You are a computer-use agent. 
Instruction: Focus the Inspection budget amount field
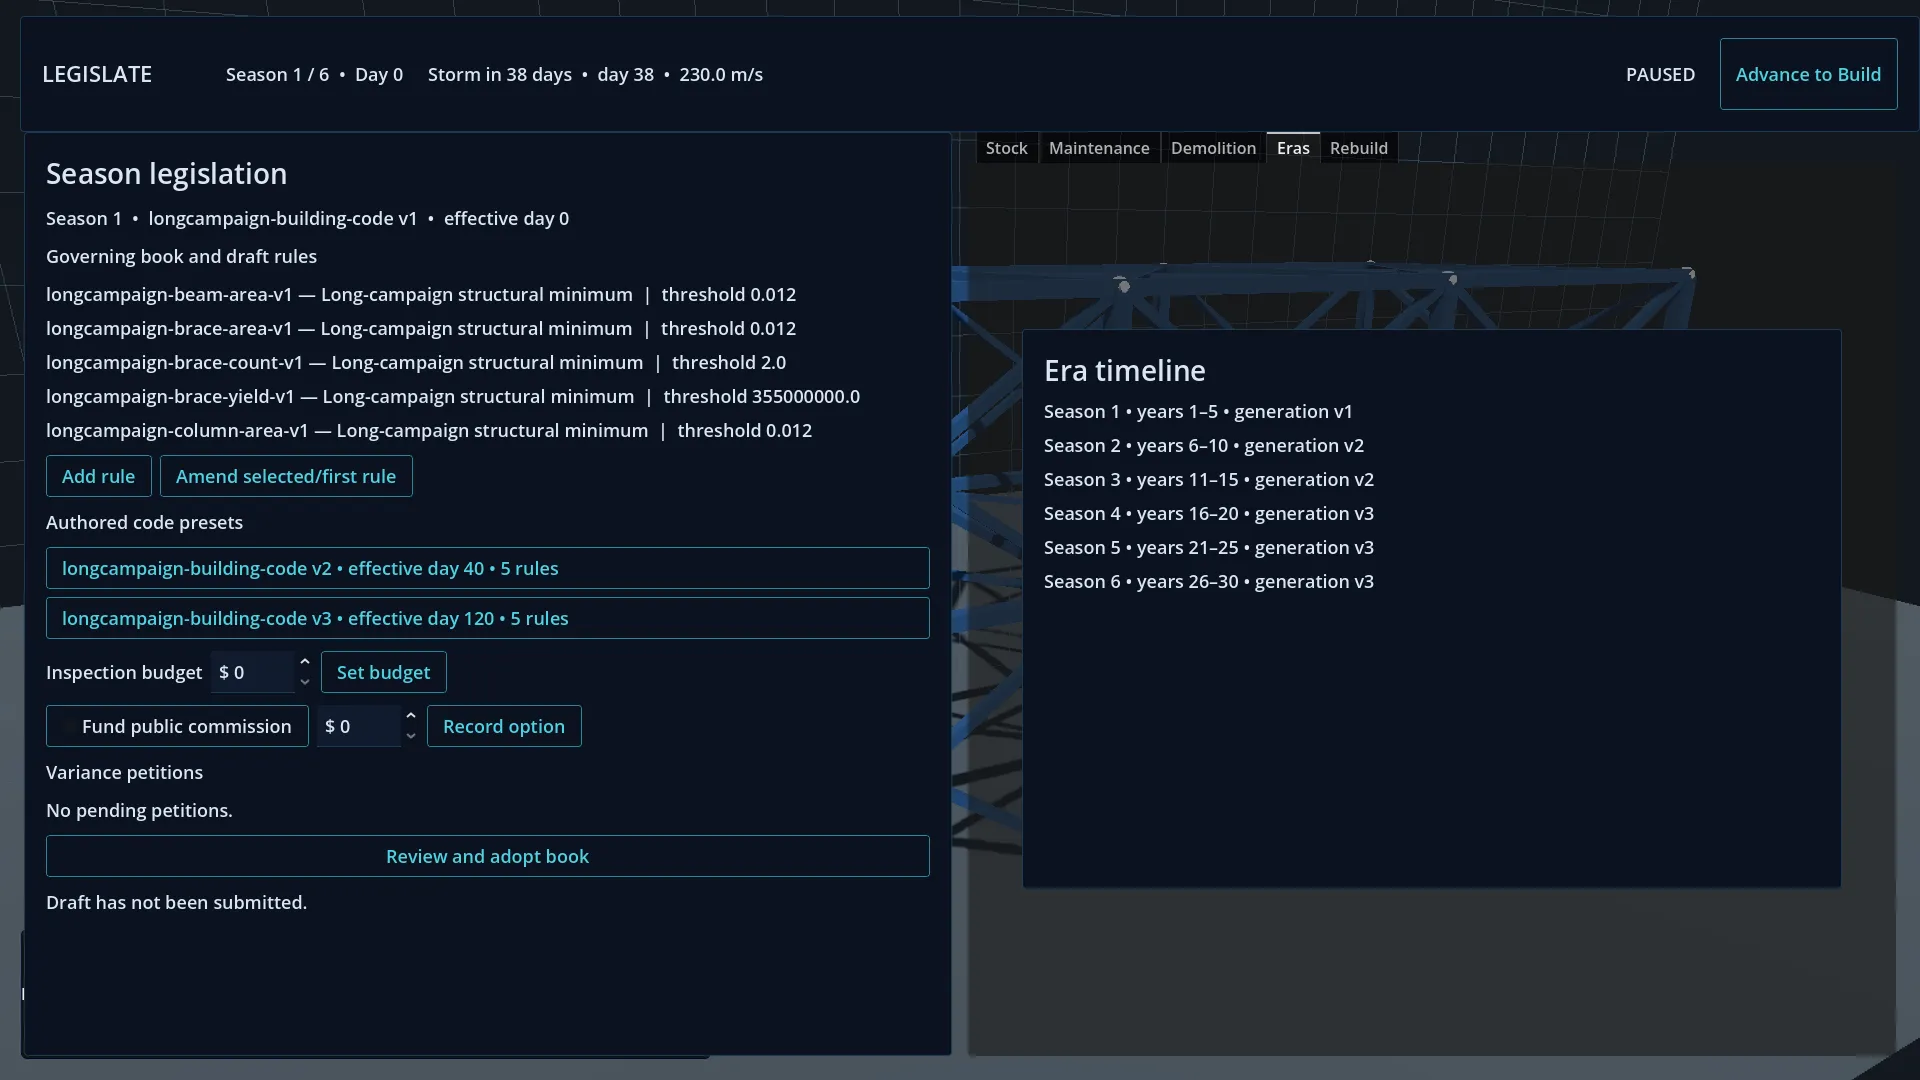(x=252, y=672)
